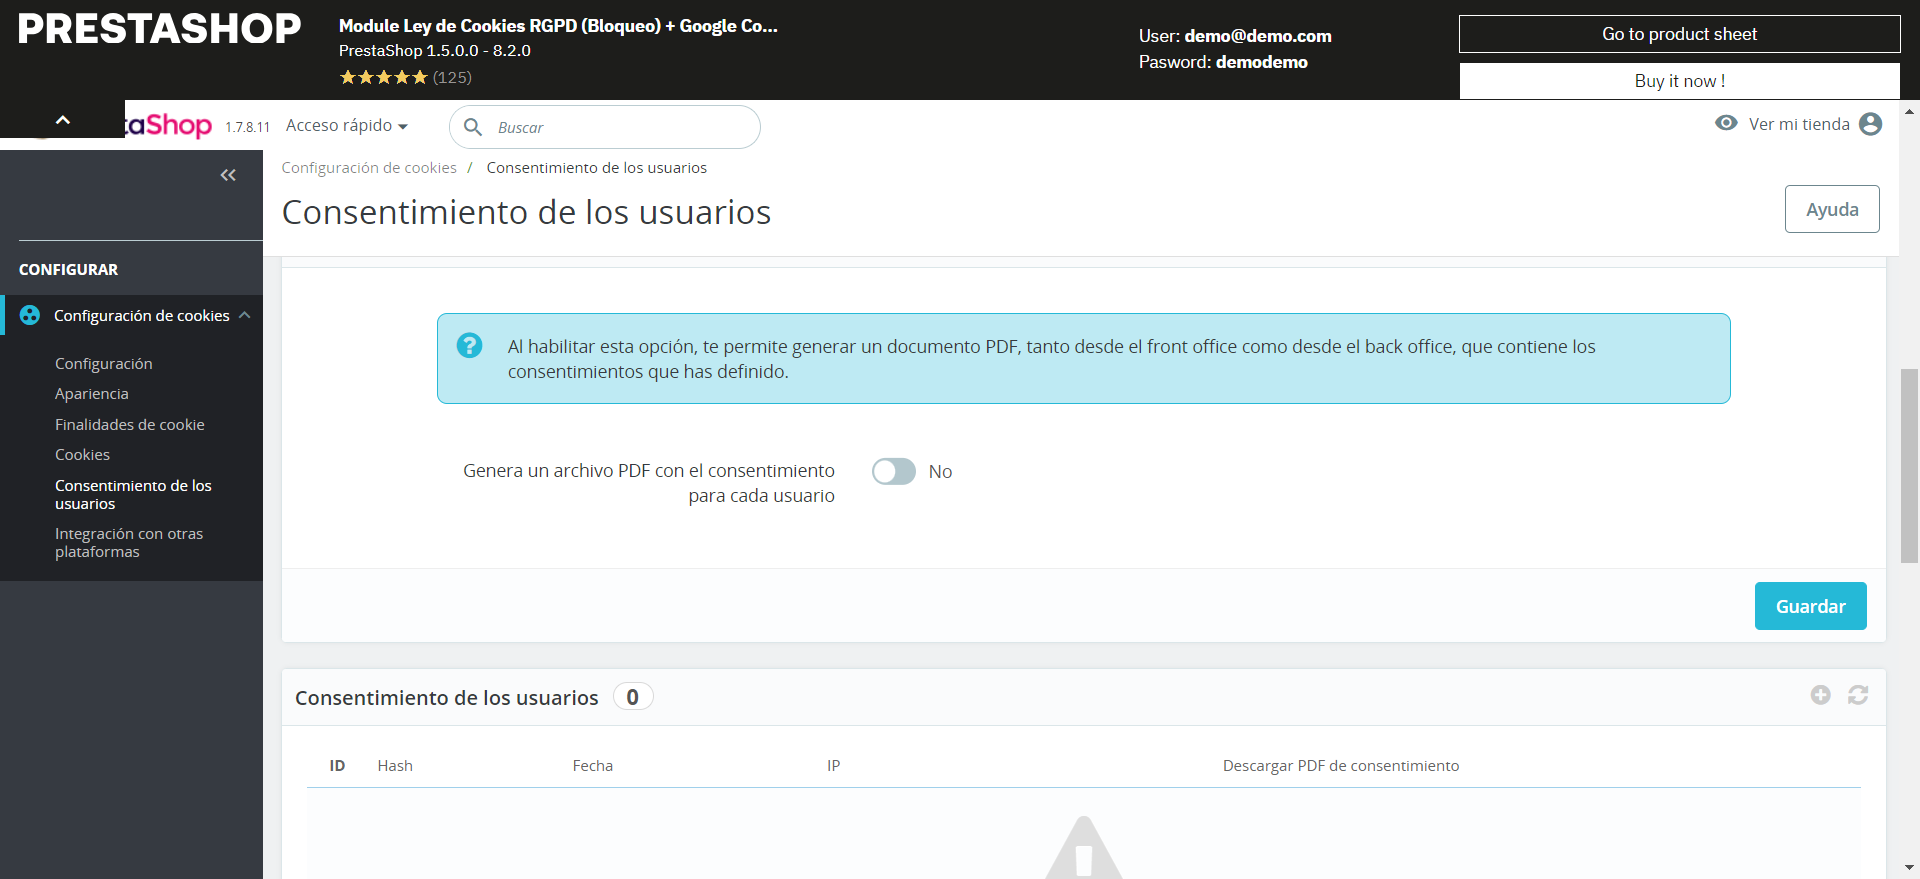Screen dimensions: 1920x879
Task: Click the PrestaShop 1.5.0.0 - 8.2.0 compatibility text
Action: click(x=435, y=50)
